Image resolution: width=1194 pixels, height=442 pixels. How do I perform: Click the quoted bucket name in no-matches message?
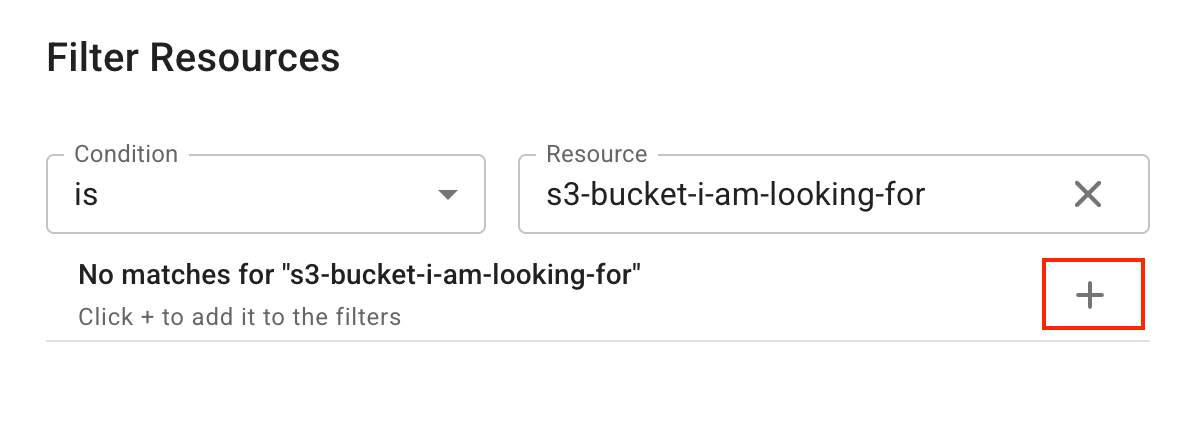pyautogui.click(x=460, y=274)
